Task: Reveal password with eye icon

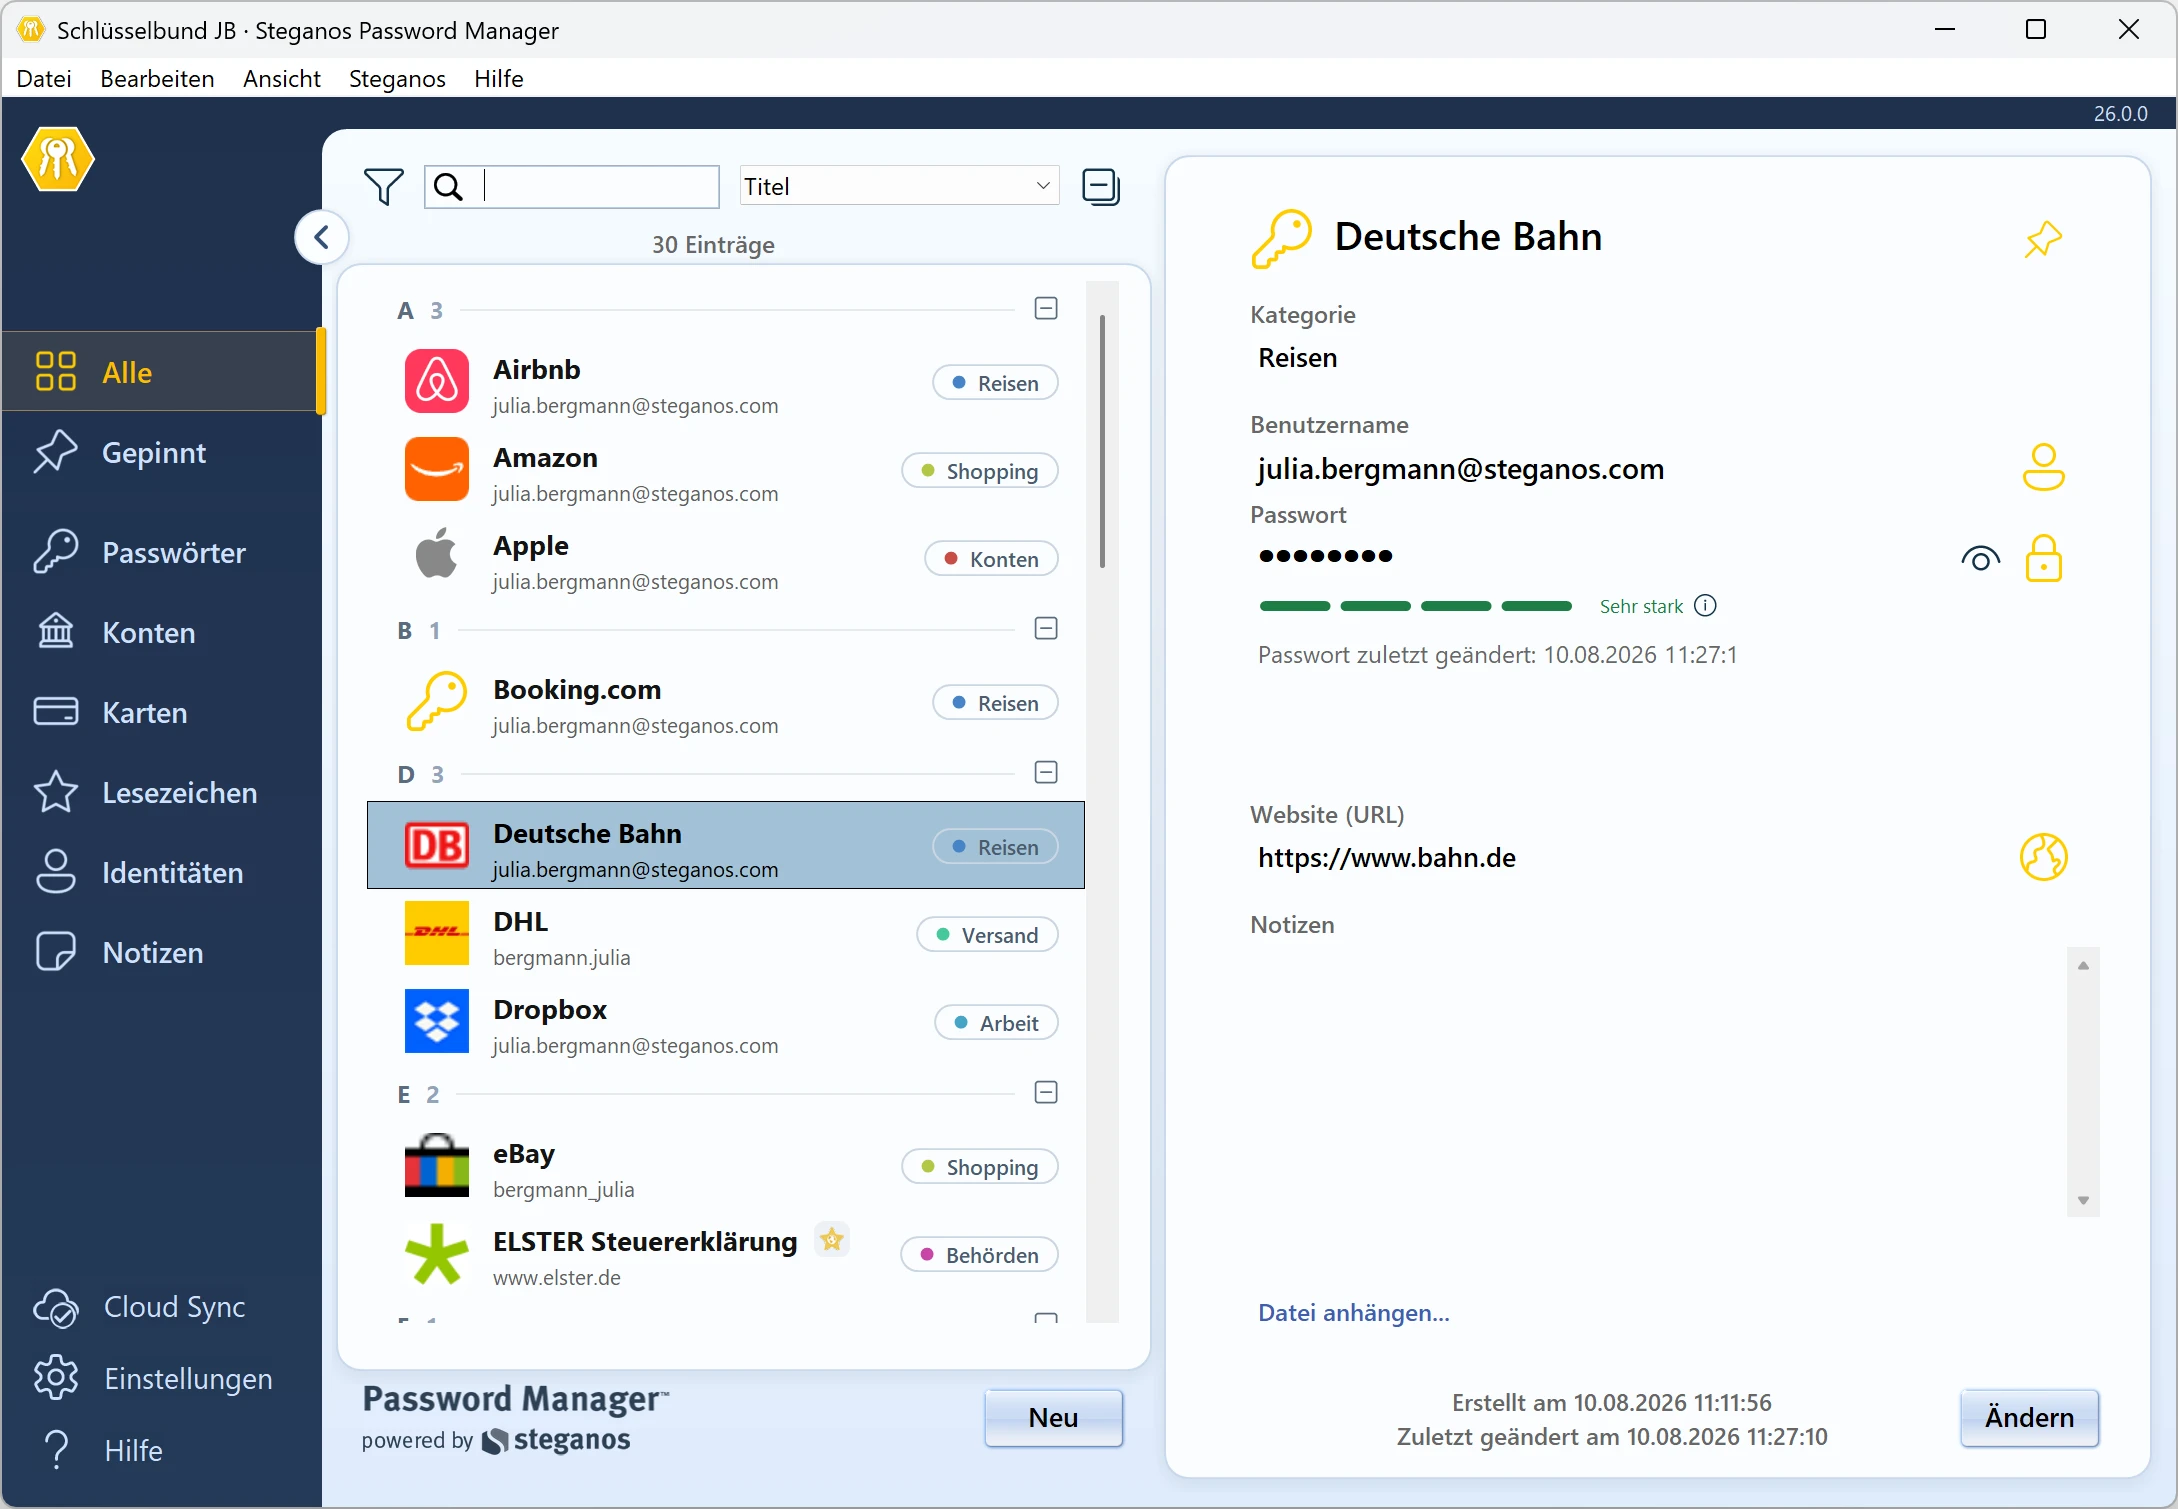Action: tap(1981, 558)
